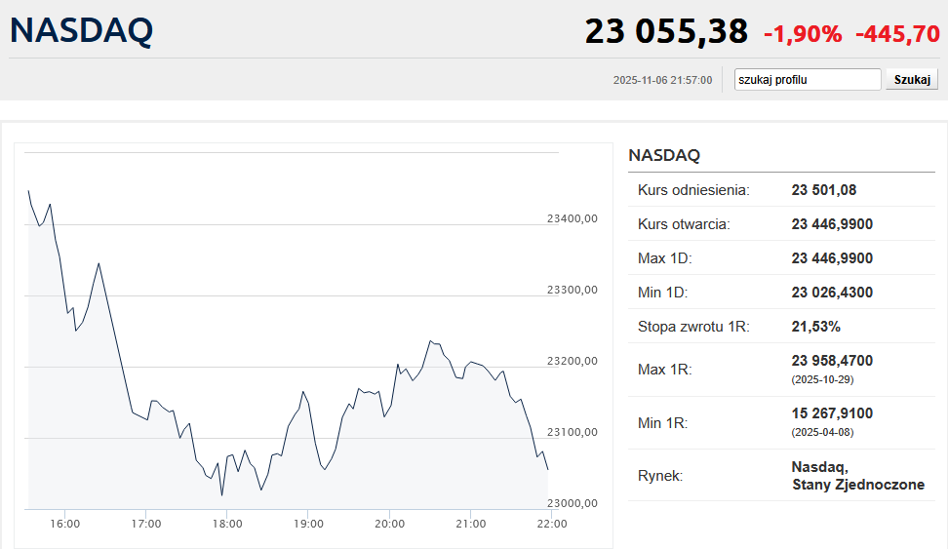Viewport: 948px width, 549px height.
Task: Click the 18:00 label on chart time axis
Action: [227, 523]
